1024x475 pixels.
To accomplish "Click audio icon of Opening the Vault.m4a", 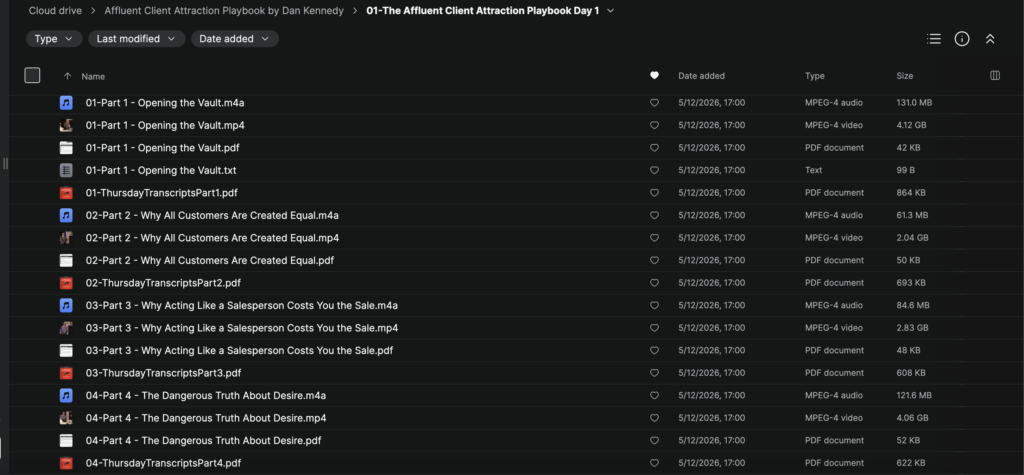I will coord(66,103).
